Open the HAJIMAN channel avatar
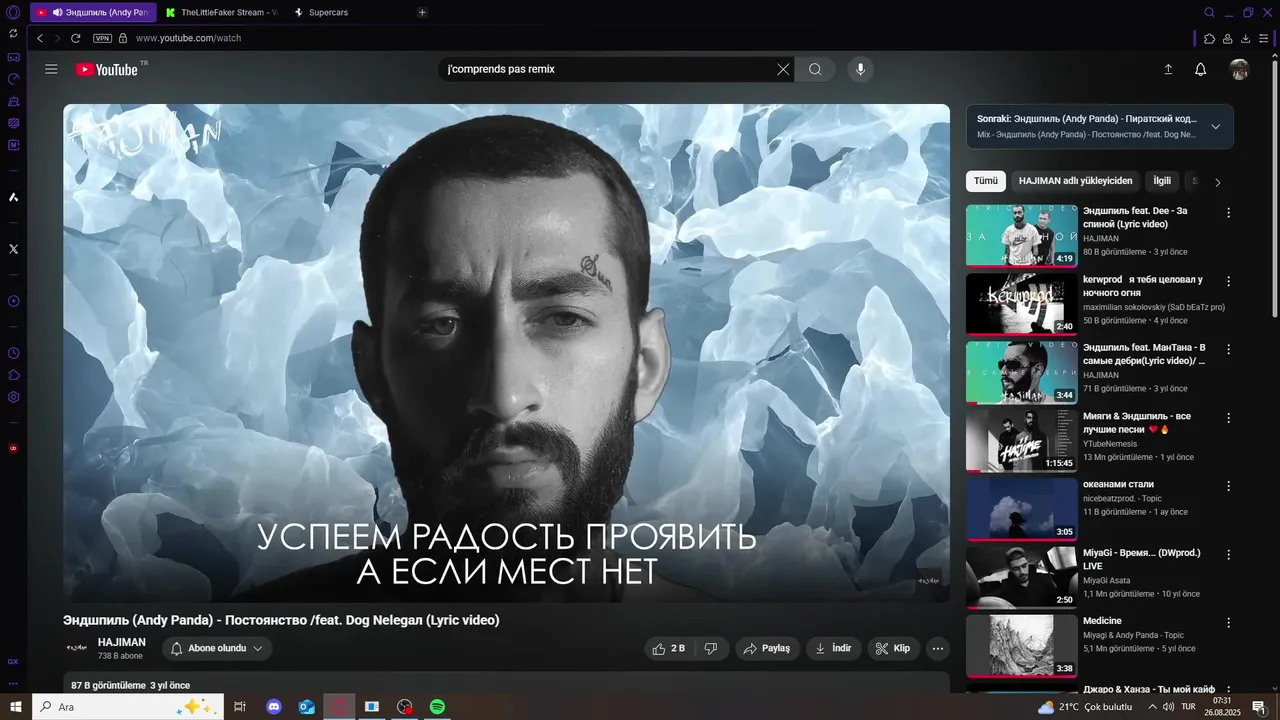The width and height of the screenshot is (1280, 720). (x=76, y=648)
